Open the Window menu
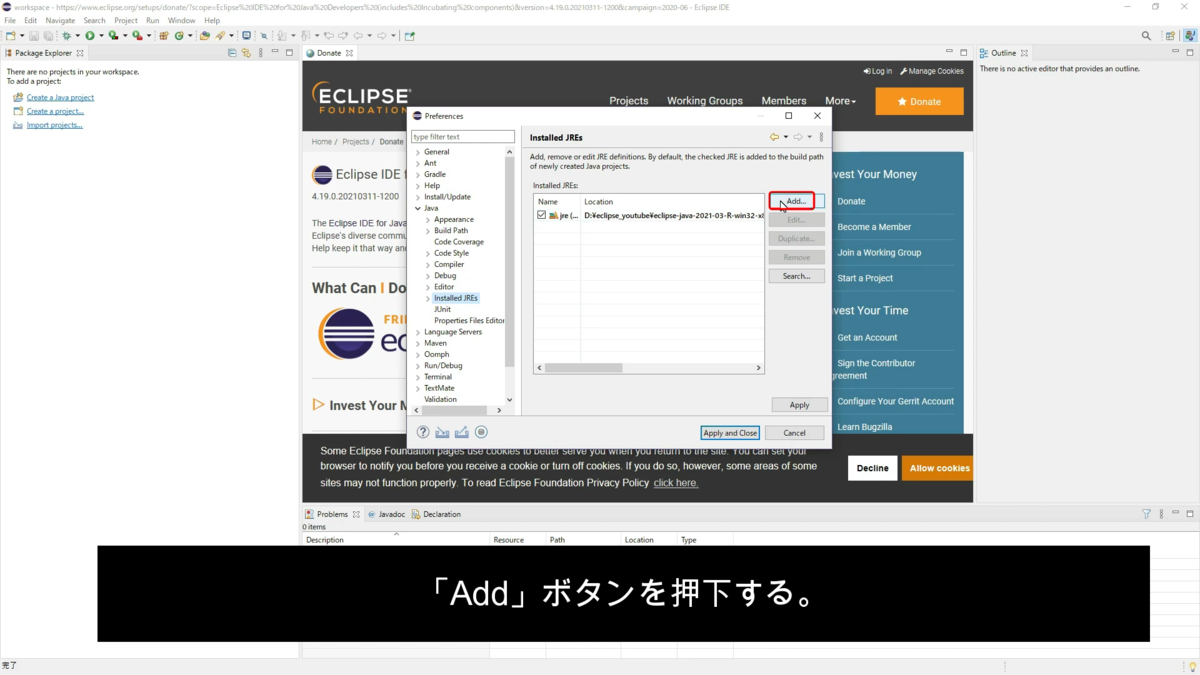Image resolution: width=1200 pixels, height=675 pixels. 181,20
